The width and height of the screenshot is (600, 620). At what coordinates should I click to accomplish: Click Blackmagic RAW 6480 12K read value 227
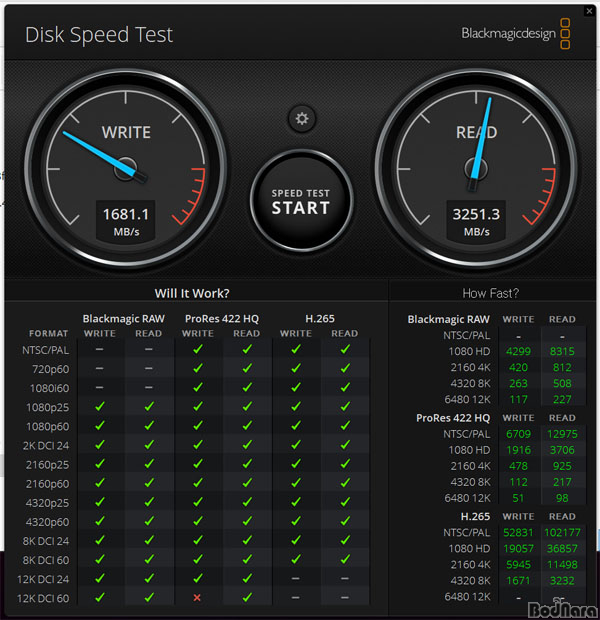tap(562, 399)
